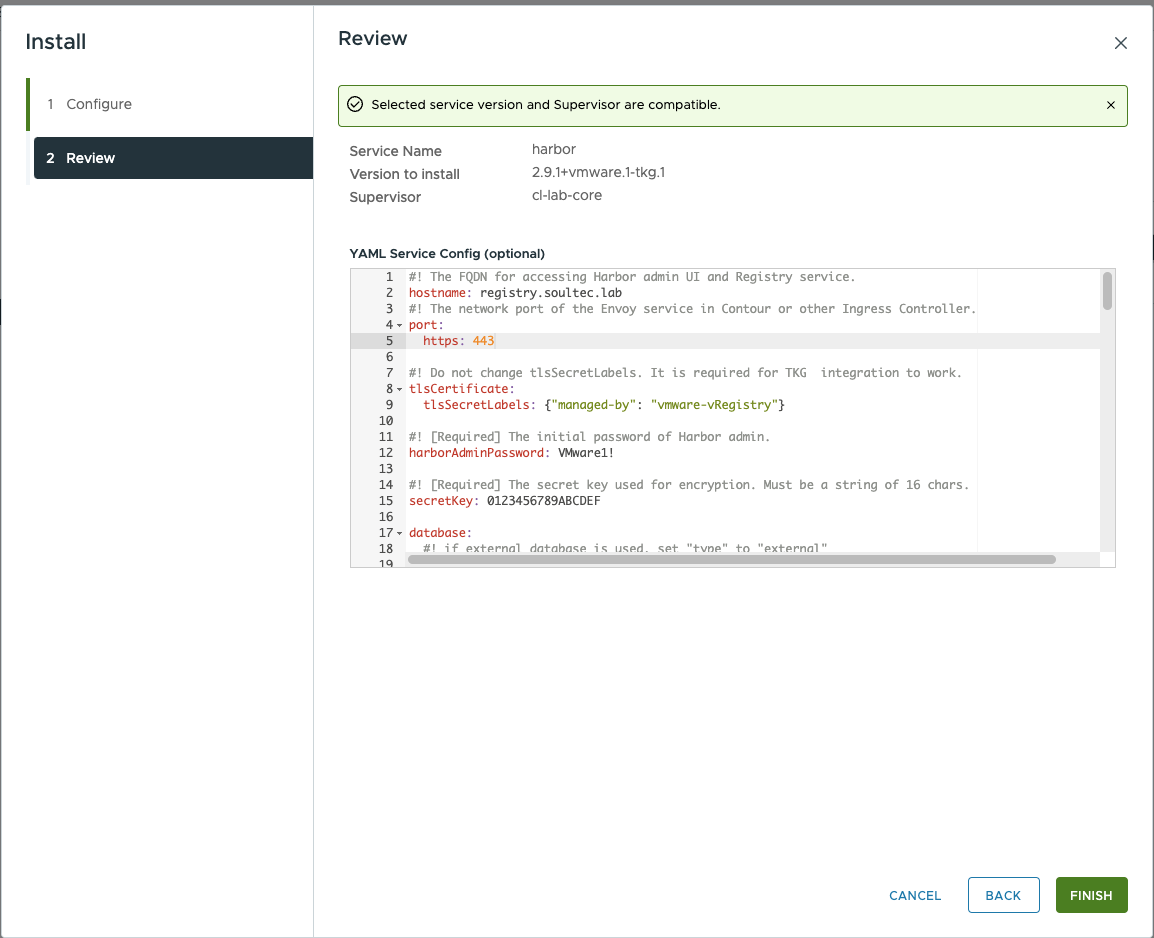The width and height of the screenshot is (1154, 938).
Task: Click the FINISH button
Action: click(1091, 895)
